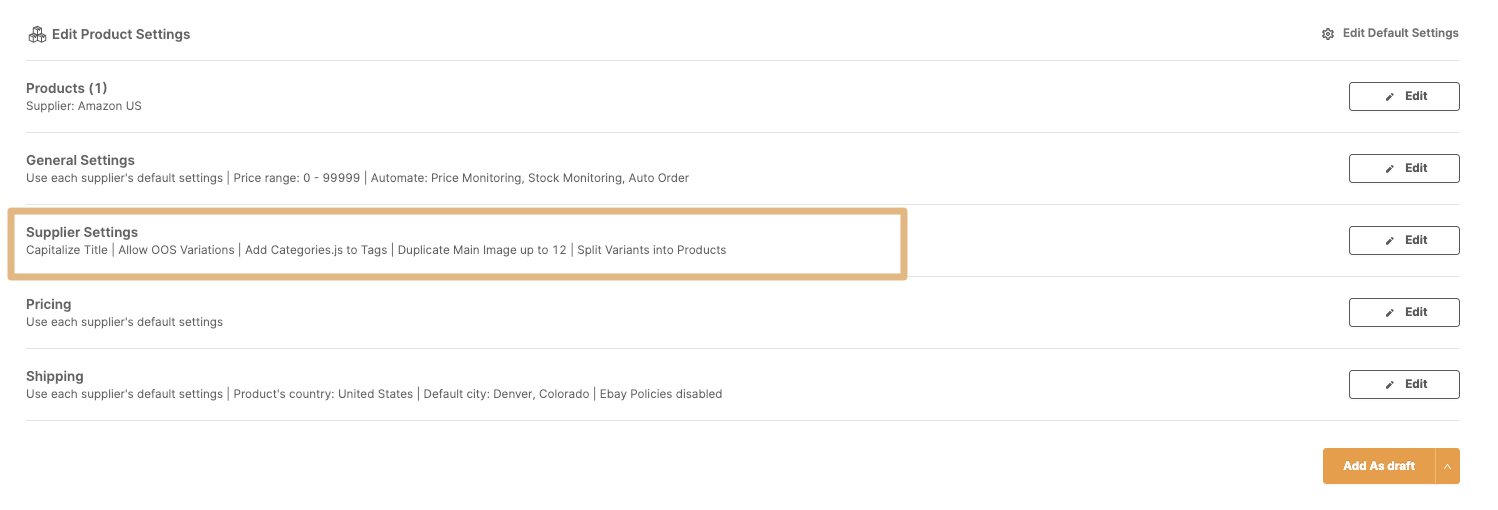Expand the Add As draft dropdown arrow

(x=1447, y=466)
